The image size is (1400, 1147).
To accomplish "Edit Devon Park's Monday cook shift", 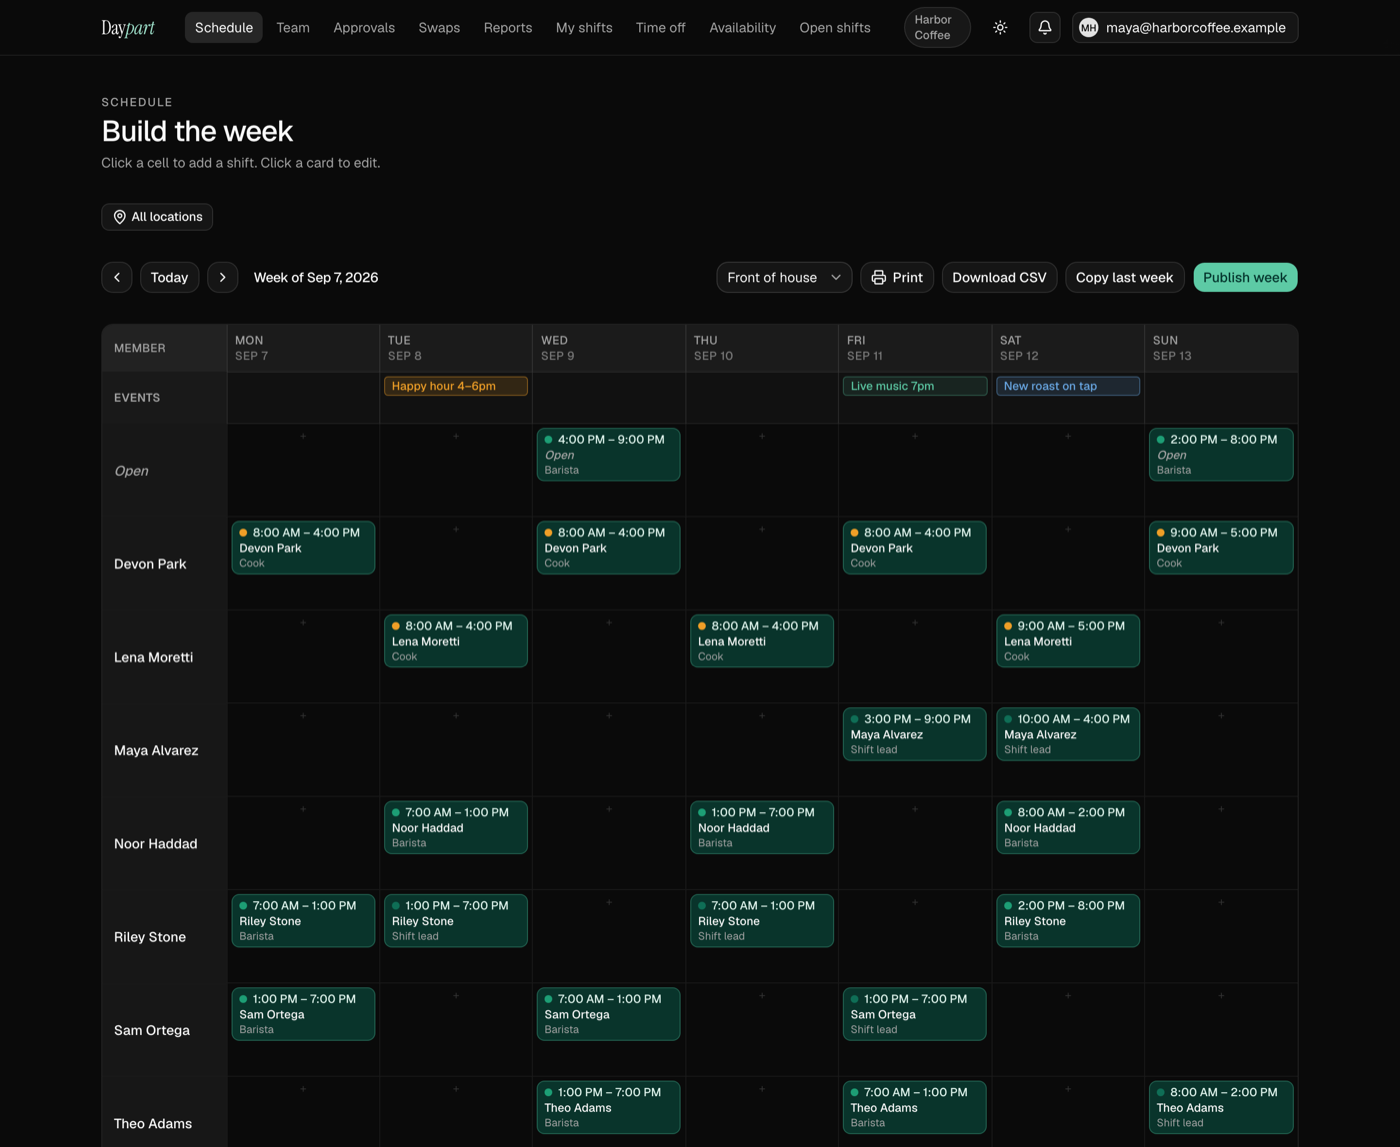I will tap(303, 548).
